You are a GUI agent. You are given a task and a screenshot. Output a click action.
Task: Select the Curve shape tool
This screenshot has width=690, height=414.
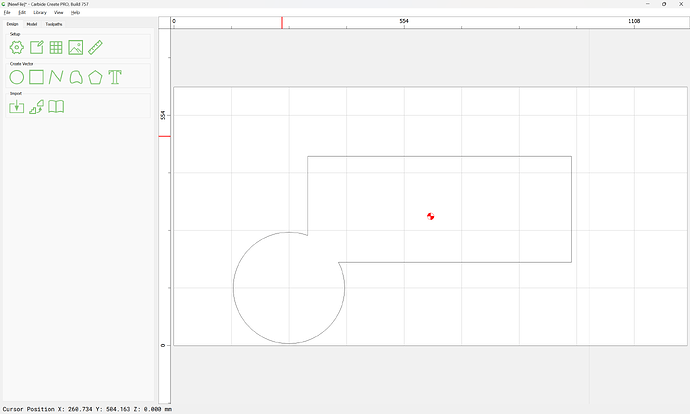[76, 77]
